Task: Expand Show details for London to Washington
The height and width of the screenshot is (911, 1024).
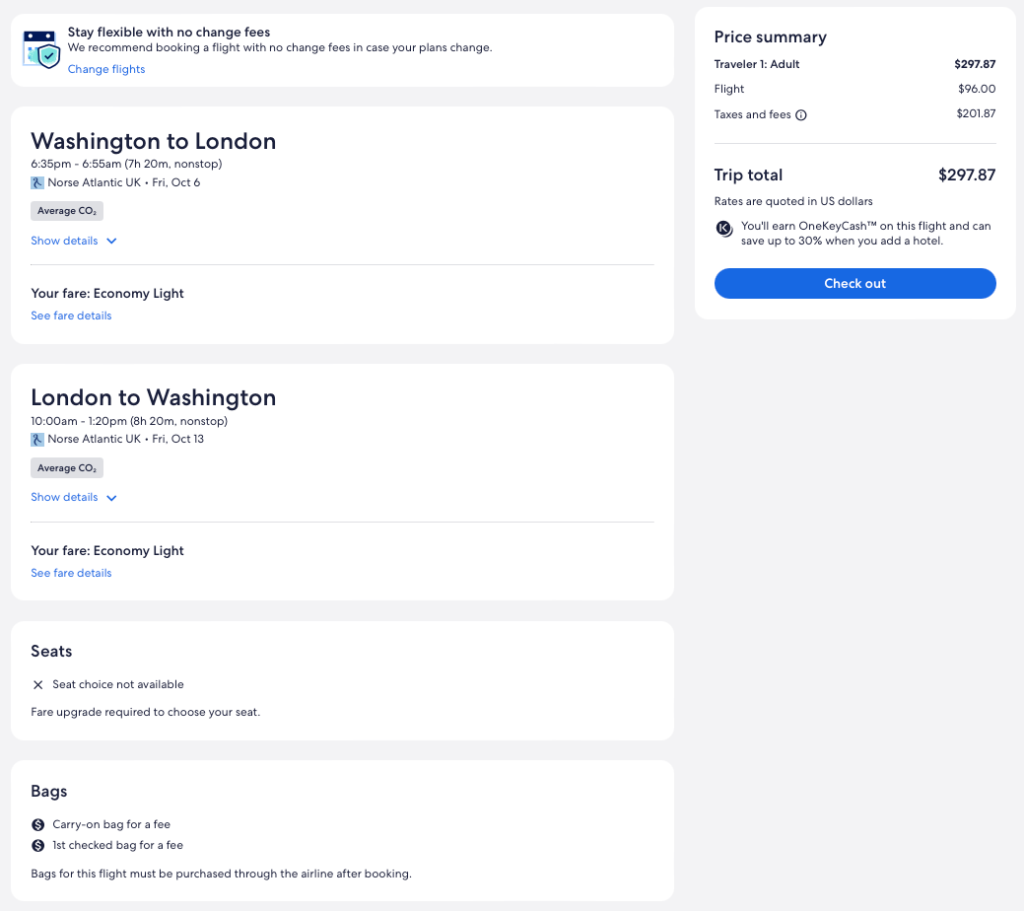Action: tap(65, 497)
